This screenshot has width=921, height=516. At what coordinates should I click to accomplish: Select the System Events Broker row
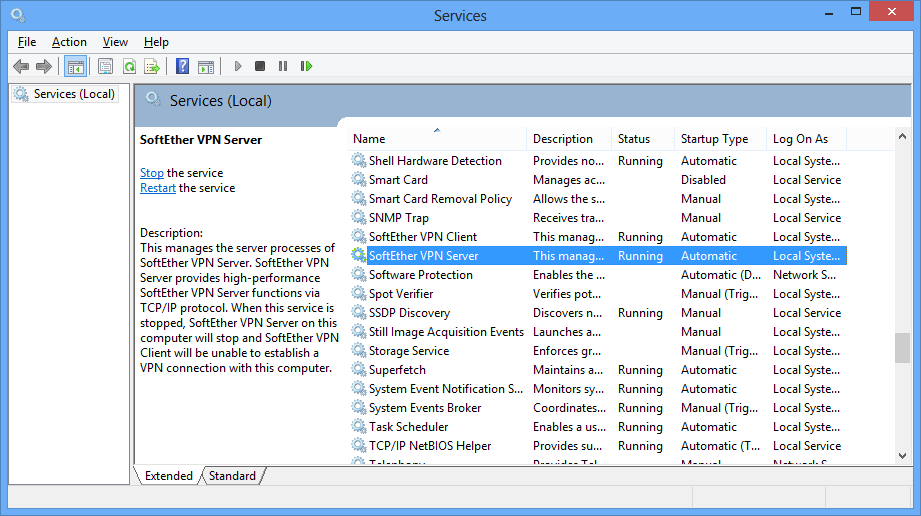598,408
